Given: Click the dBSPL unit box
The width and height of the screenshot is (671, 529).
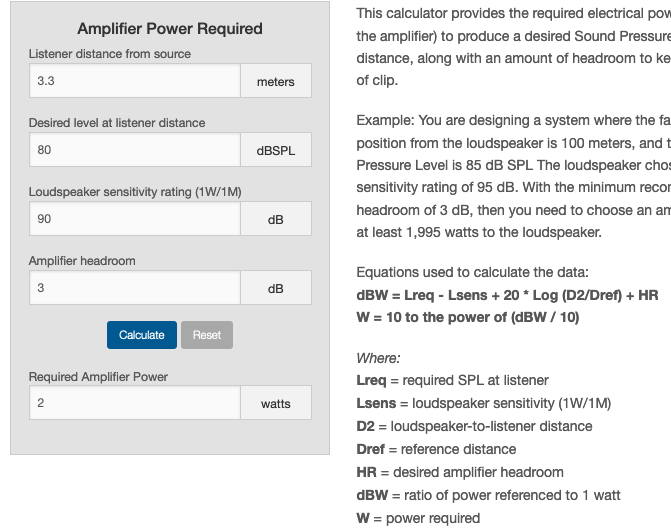Looking at the screenshot, I should (275, 150).
